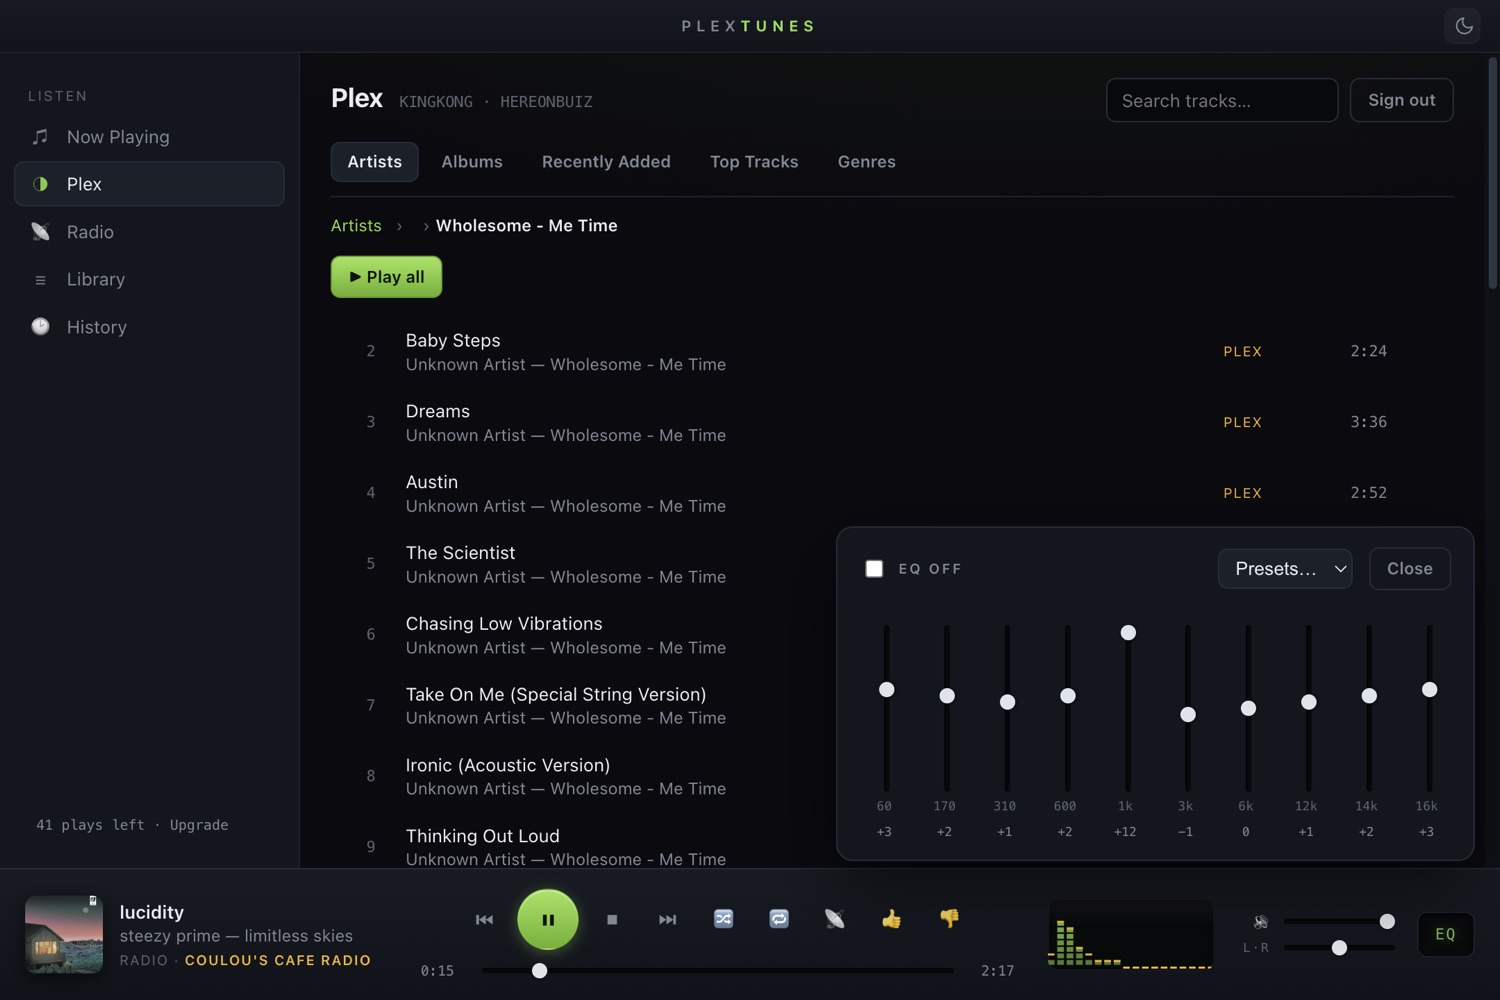This screenshot has height=1000, width=1500.
Task: Click the Upgrade link in sidebar
Action: (199, 825)
